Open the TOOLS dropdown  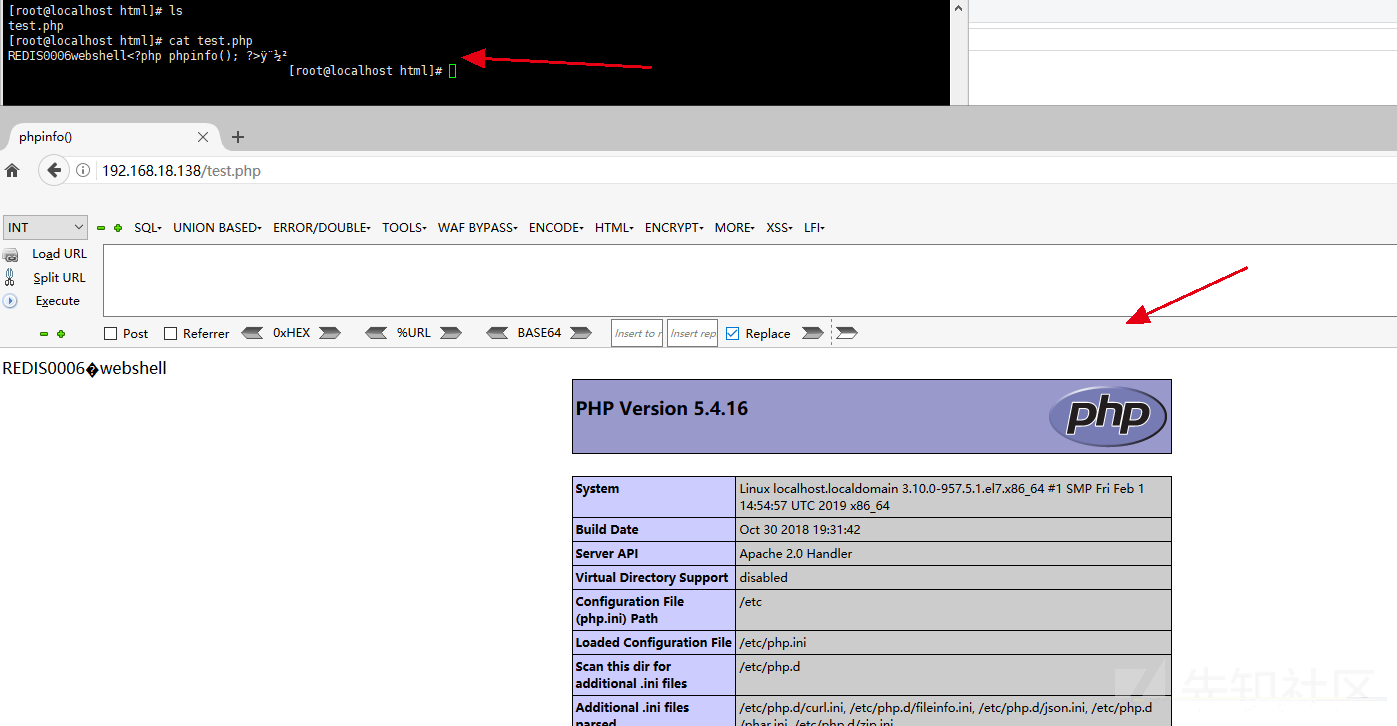pos(405,228)
